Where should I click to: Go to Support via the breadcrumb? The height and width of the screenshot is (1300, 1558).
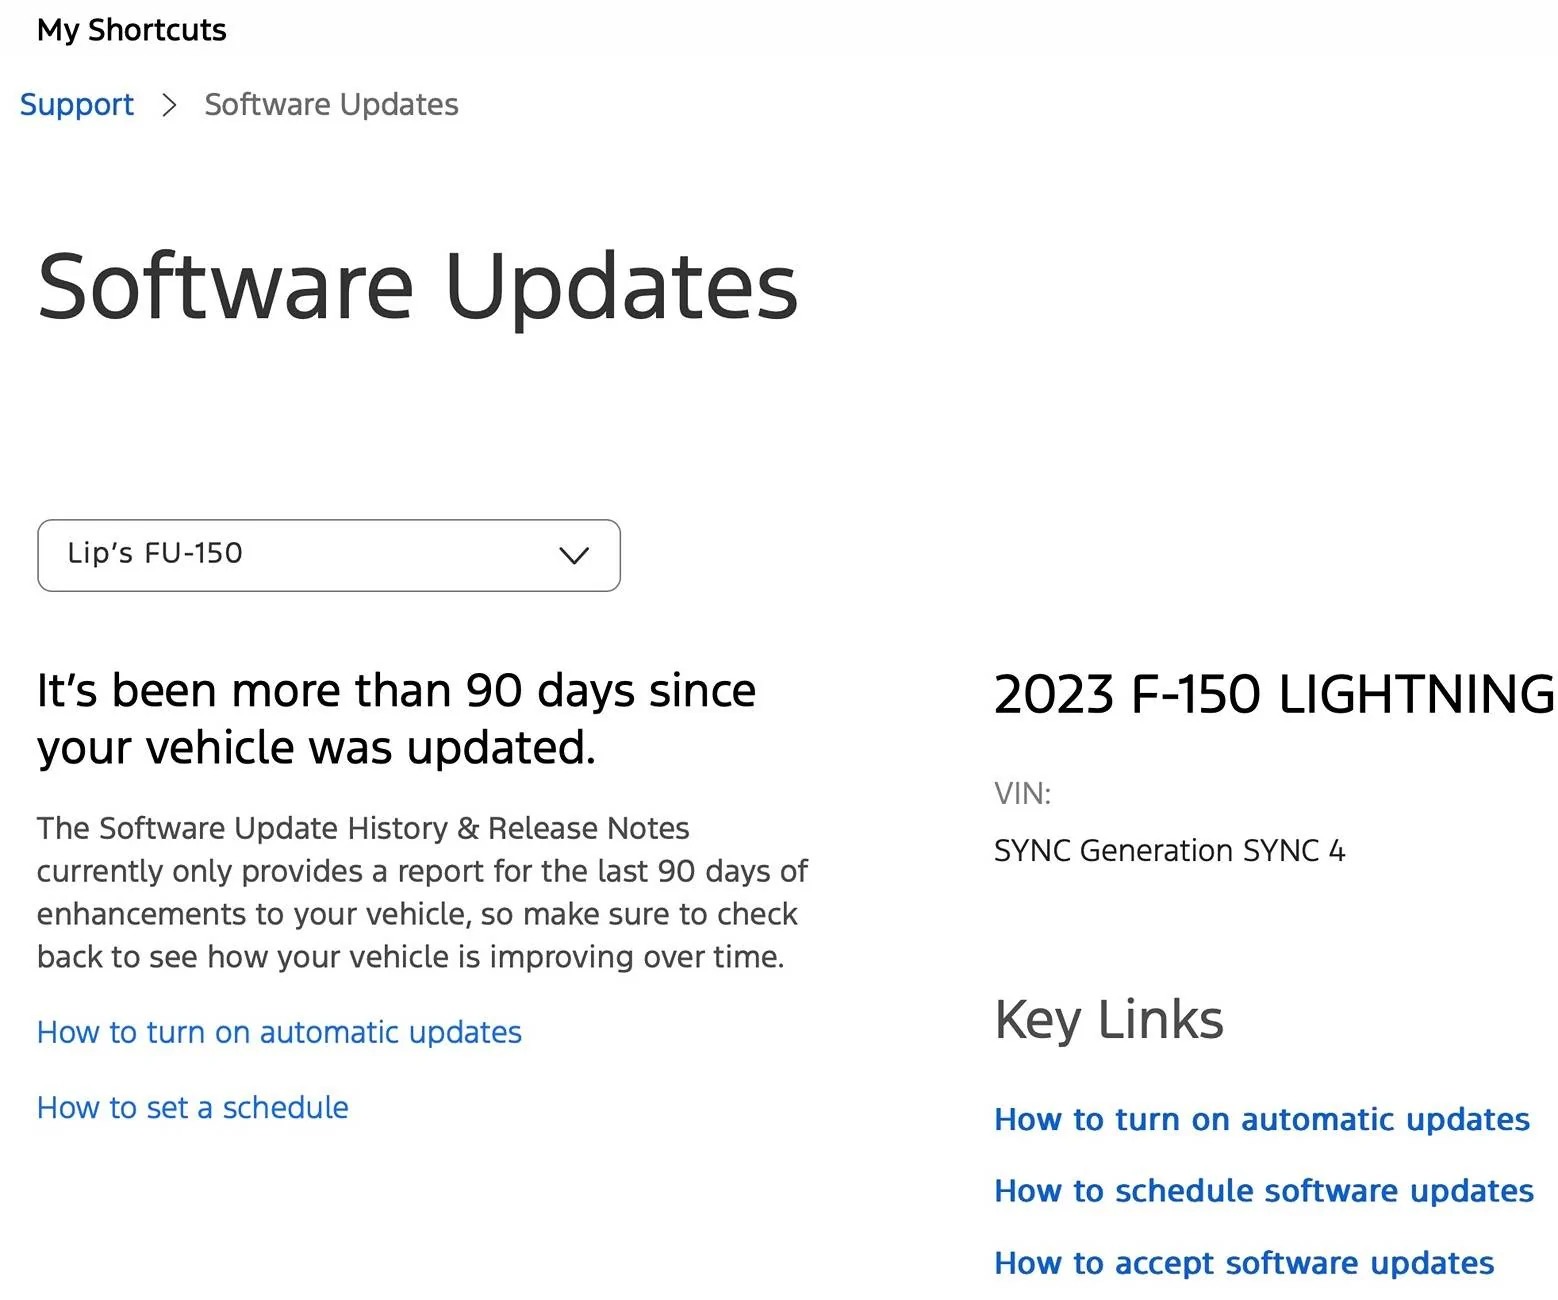pos(77,104)
